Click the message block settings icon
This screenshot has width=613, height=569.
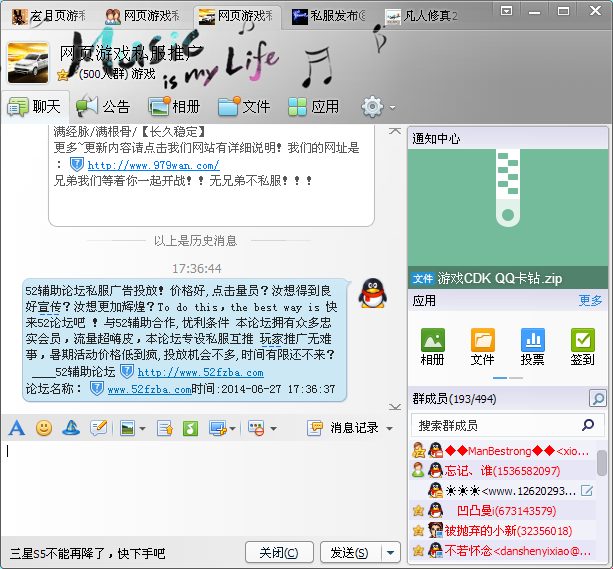tap(256, 428)
